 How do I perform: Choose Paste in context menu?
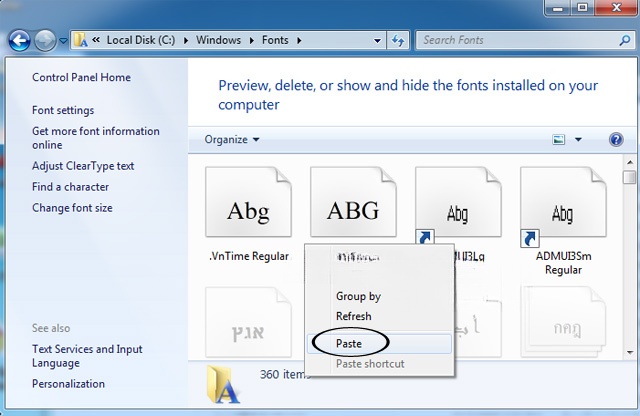379,344
